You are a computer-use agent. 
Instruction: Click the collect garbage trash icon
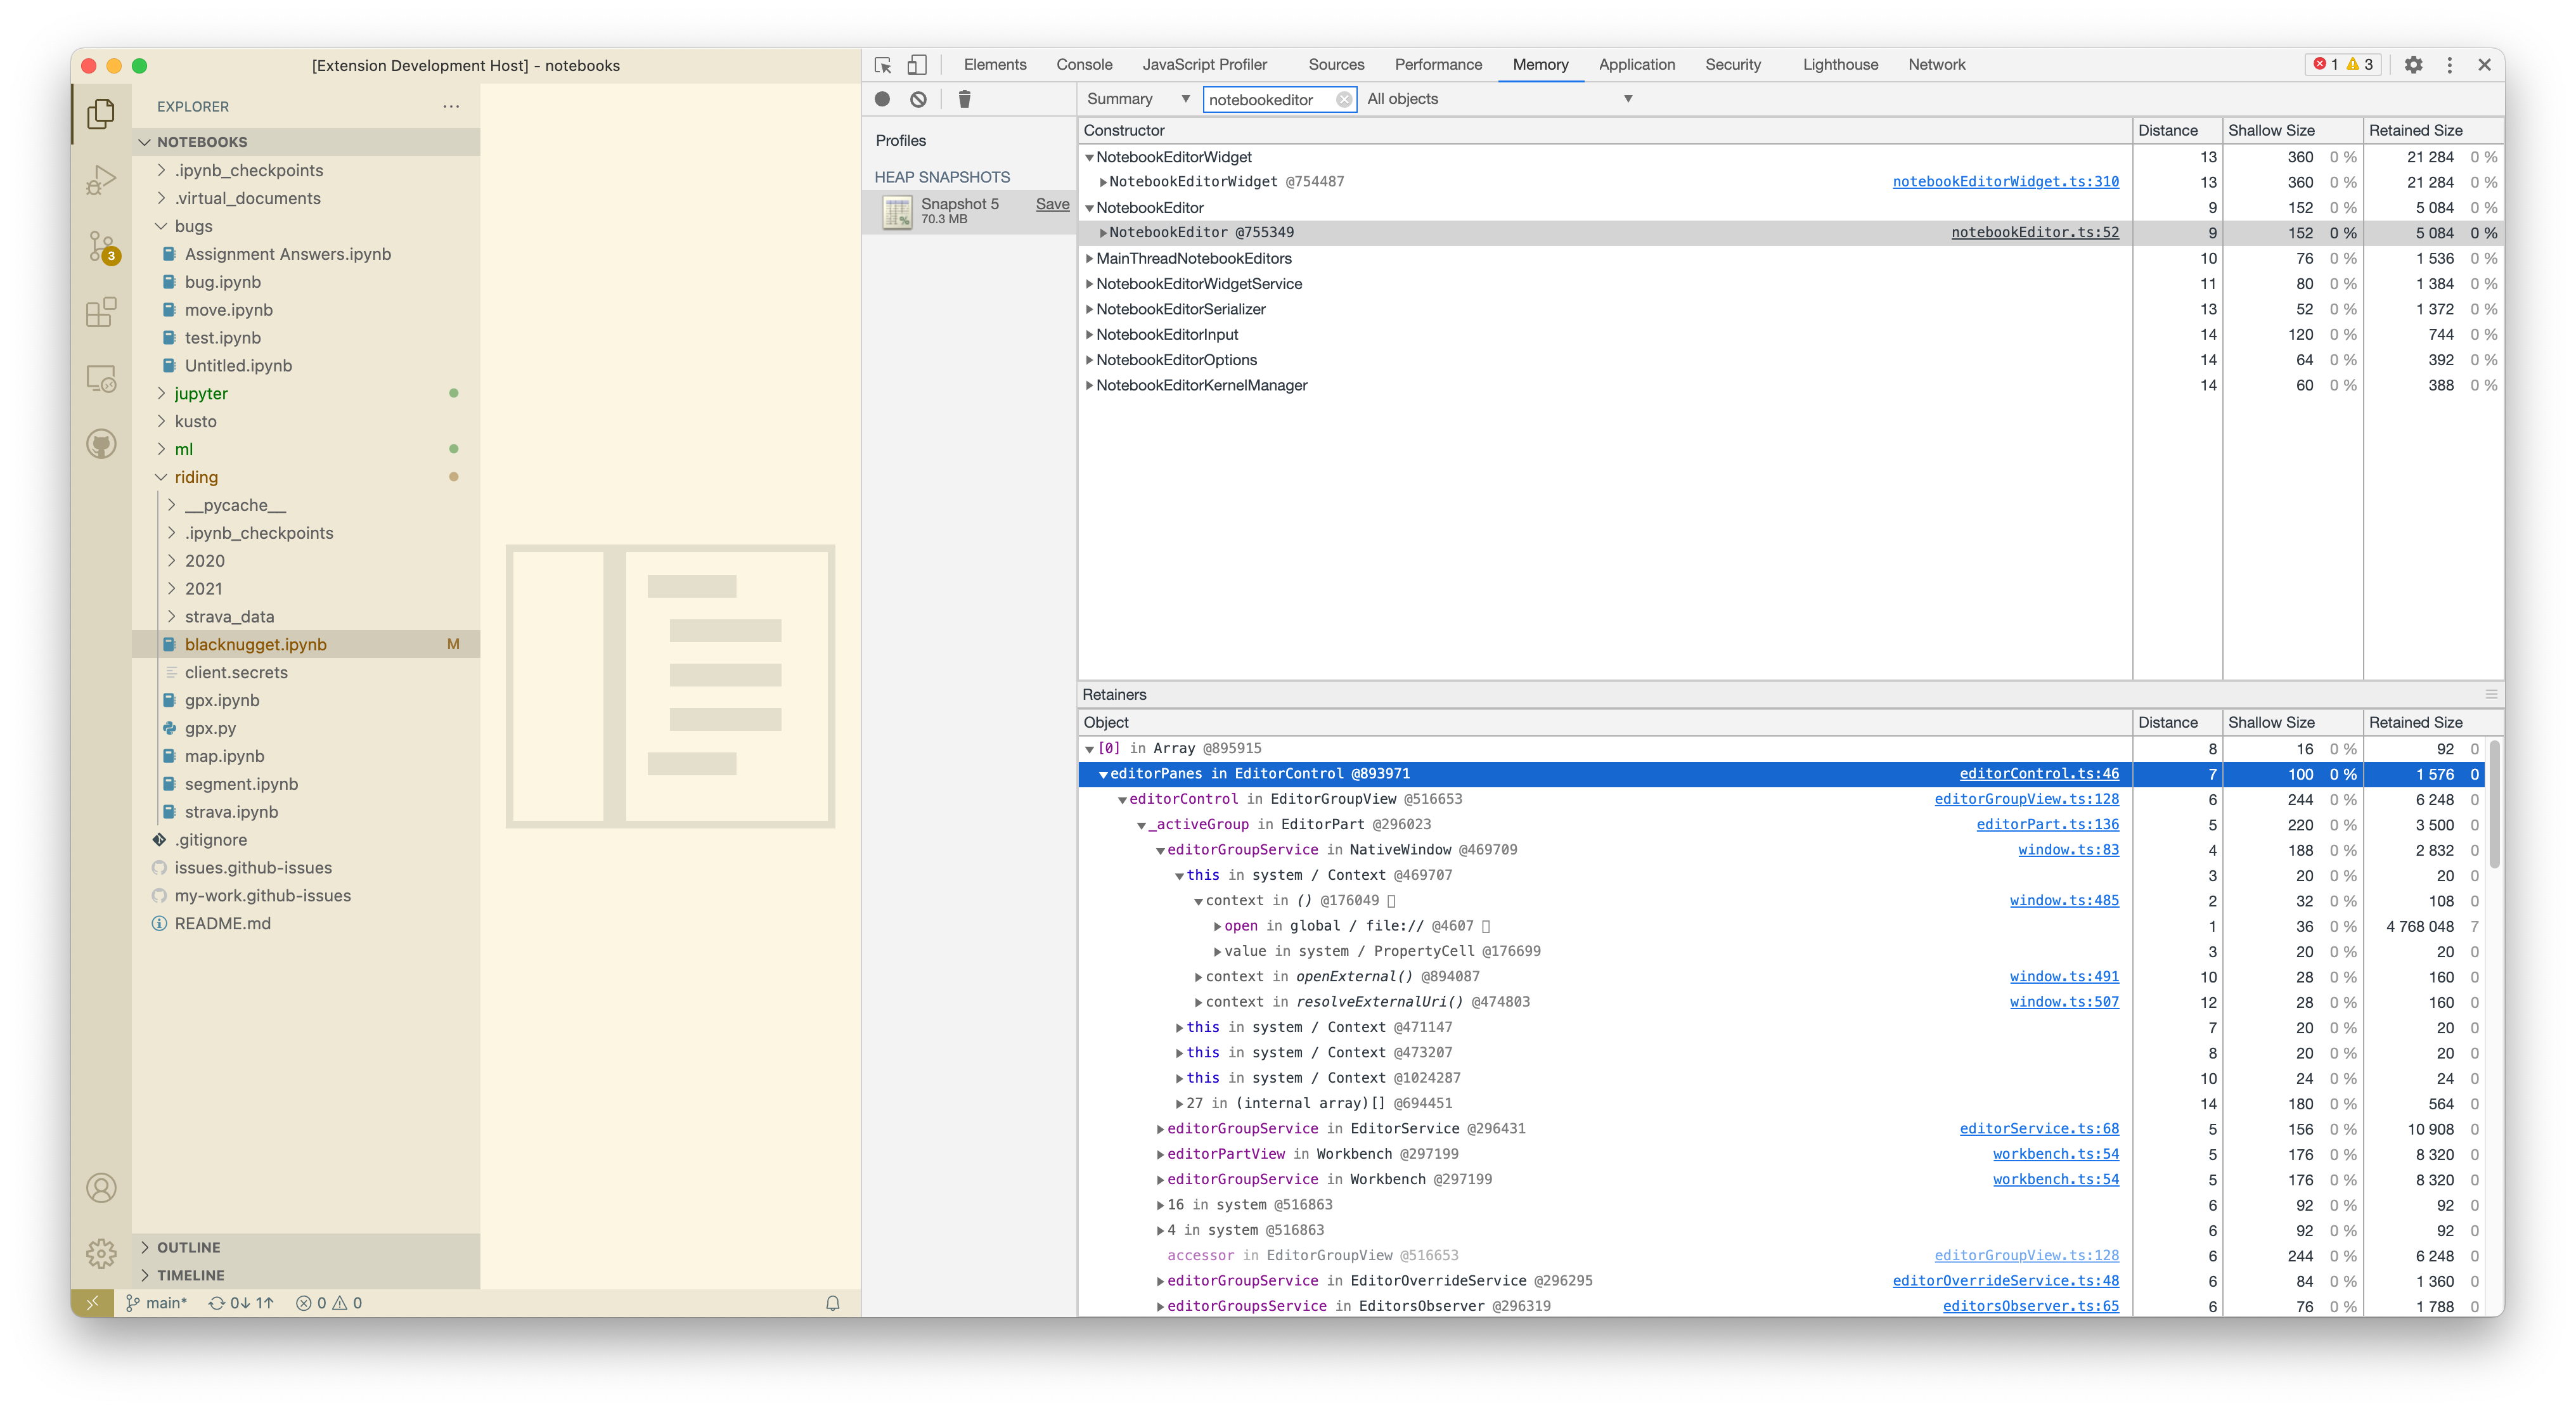pyautogui.click(x=964, y=99)
